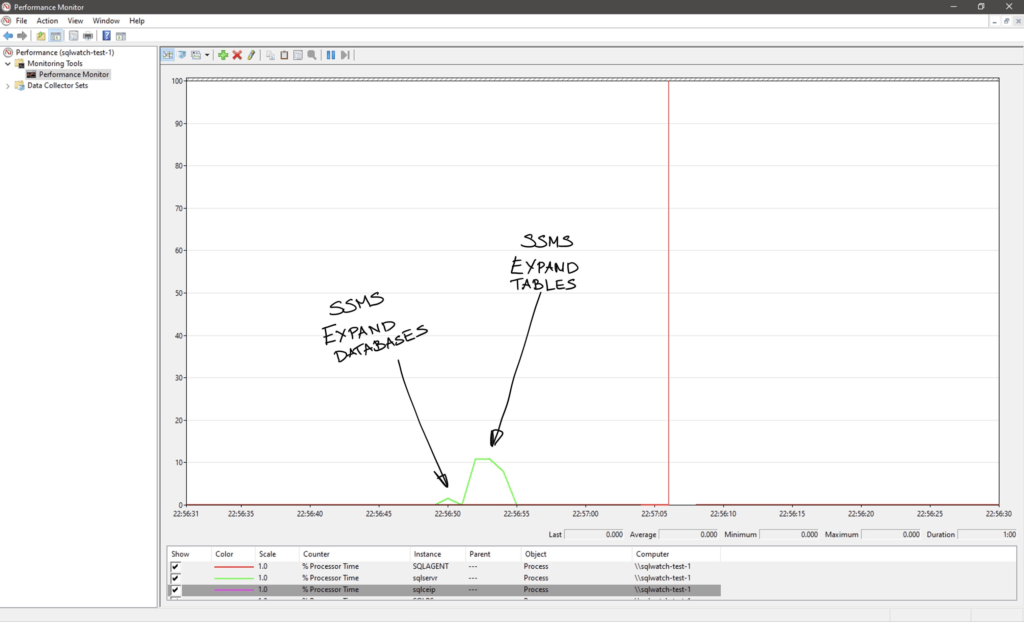
Task: Open the Action menu
Action: click(x=47, y=21)
